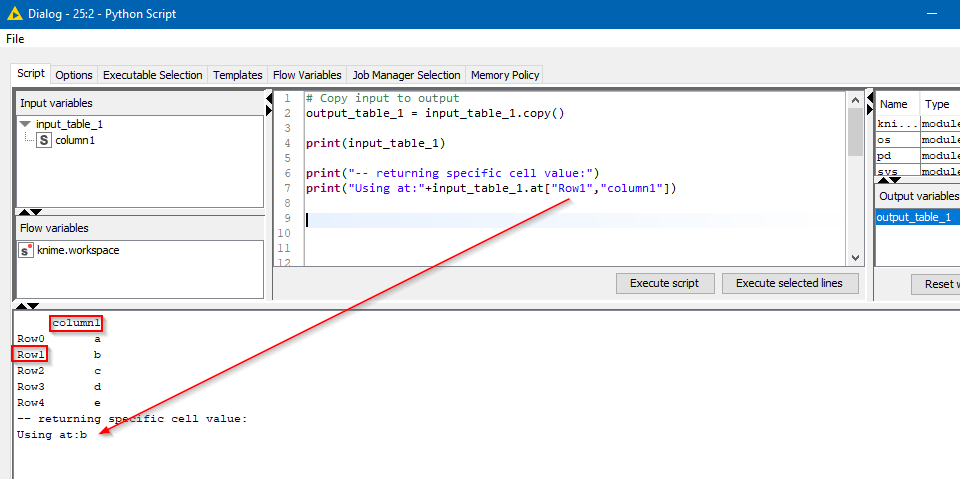The height and width of the screenshot is (479, 960).
Task: Click split-pane arrows above Output variables
Action: click(x=885, y=180)
